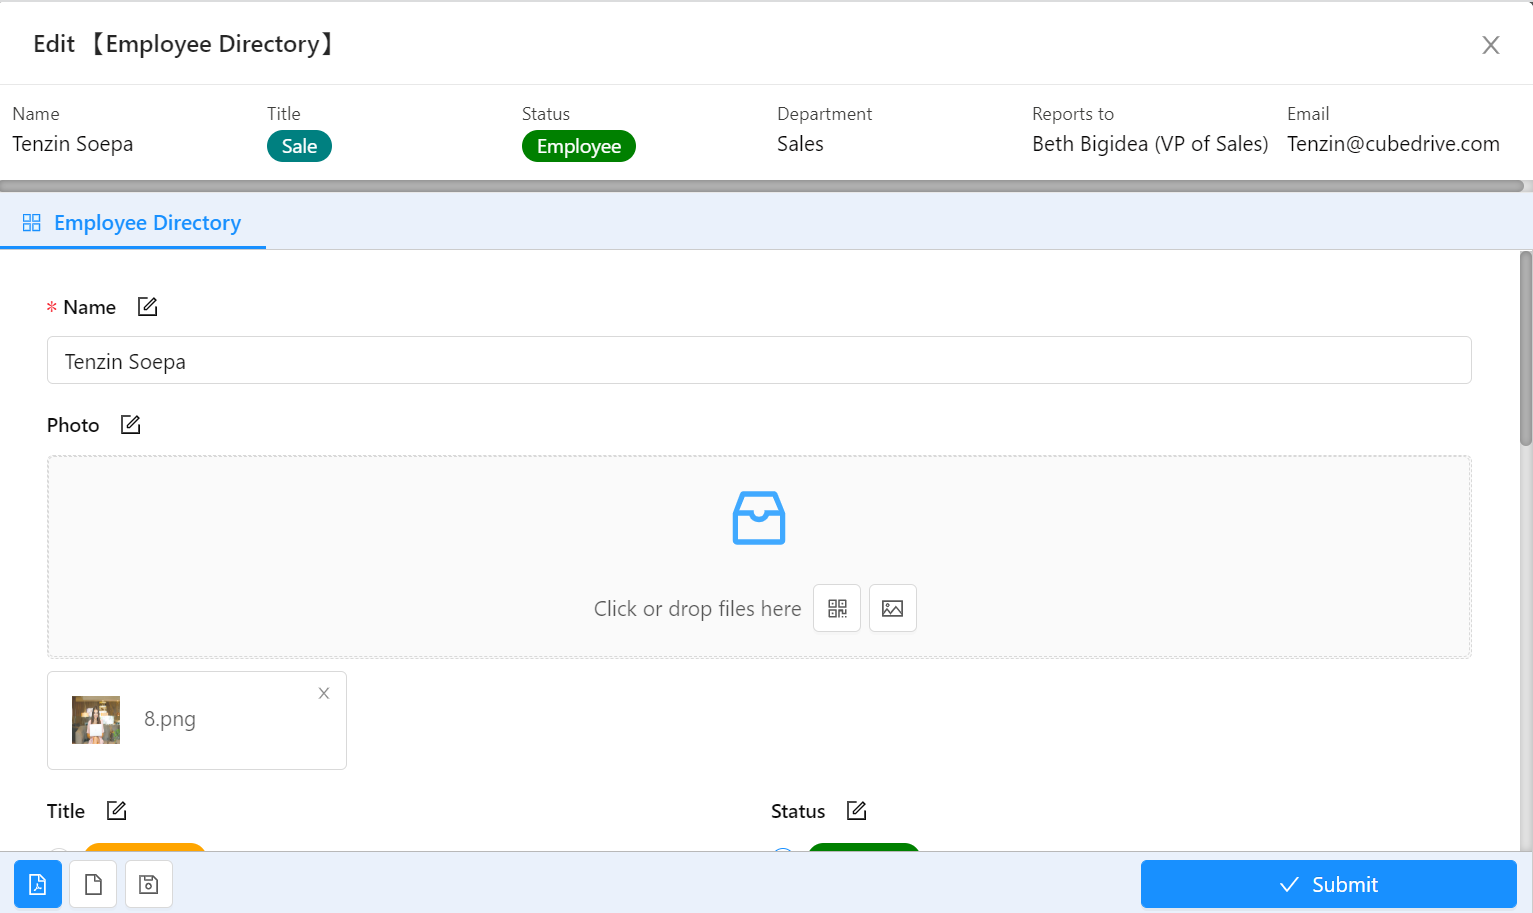
Task: Click 'Click or drop files here' text
Action: coord(698,609)
